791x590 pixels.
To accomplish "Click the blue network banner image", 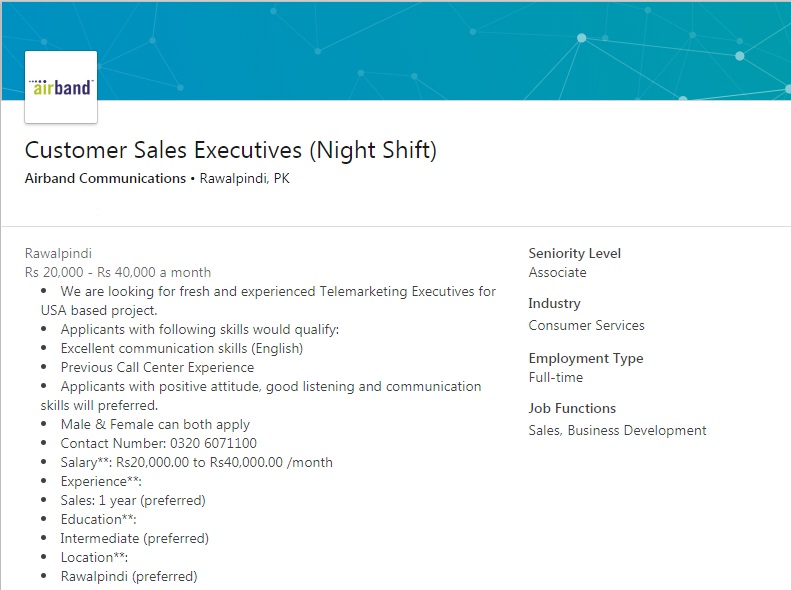I will pos(450,50).
